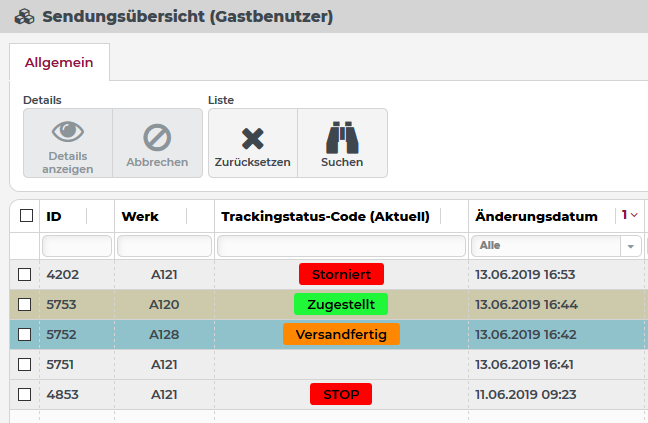Select the checkbox for row 5753
648x423 pixels.
(x=25, y=304)
